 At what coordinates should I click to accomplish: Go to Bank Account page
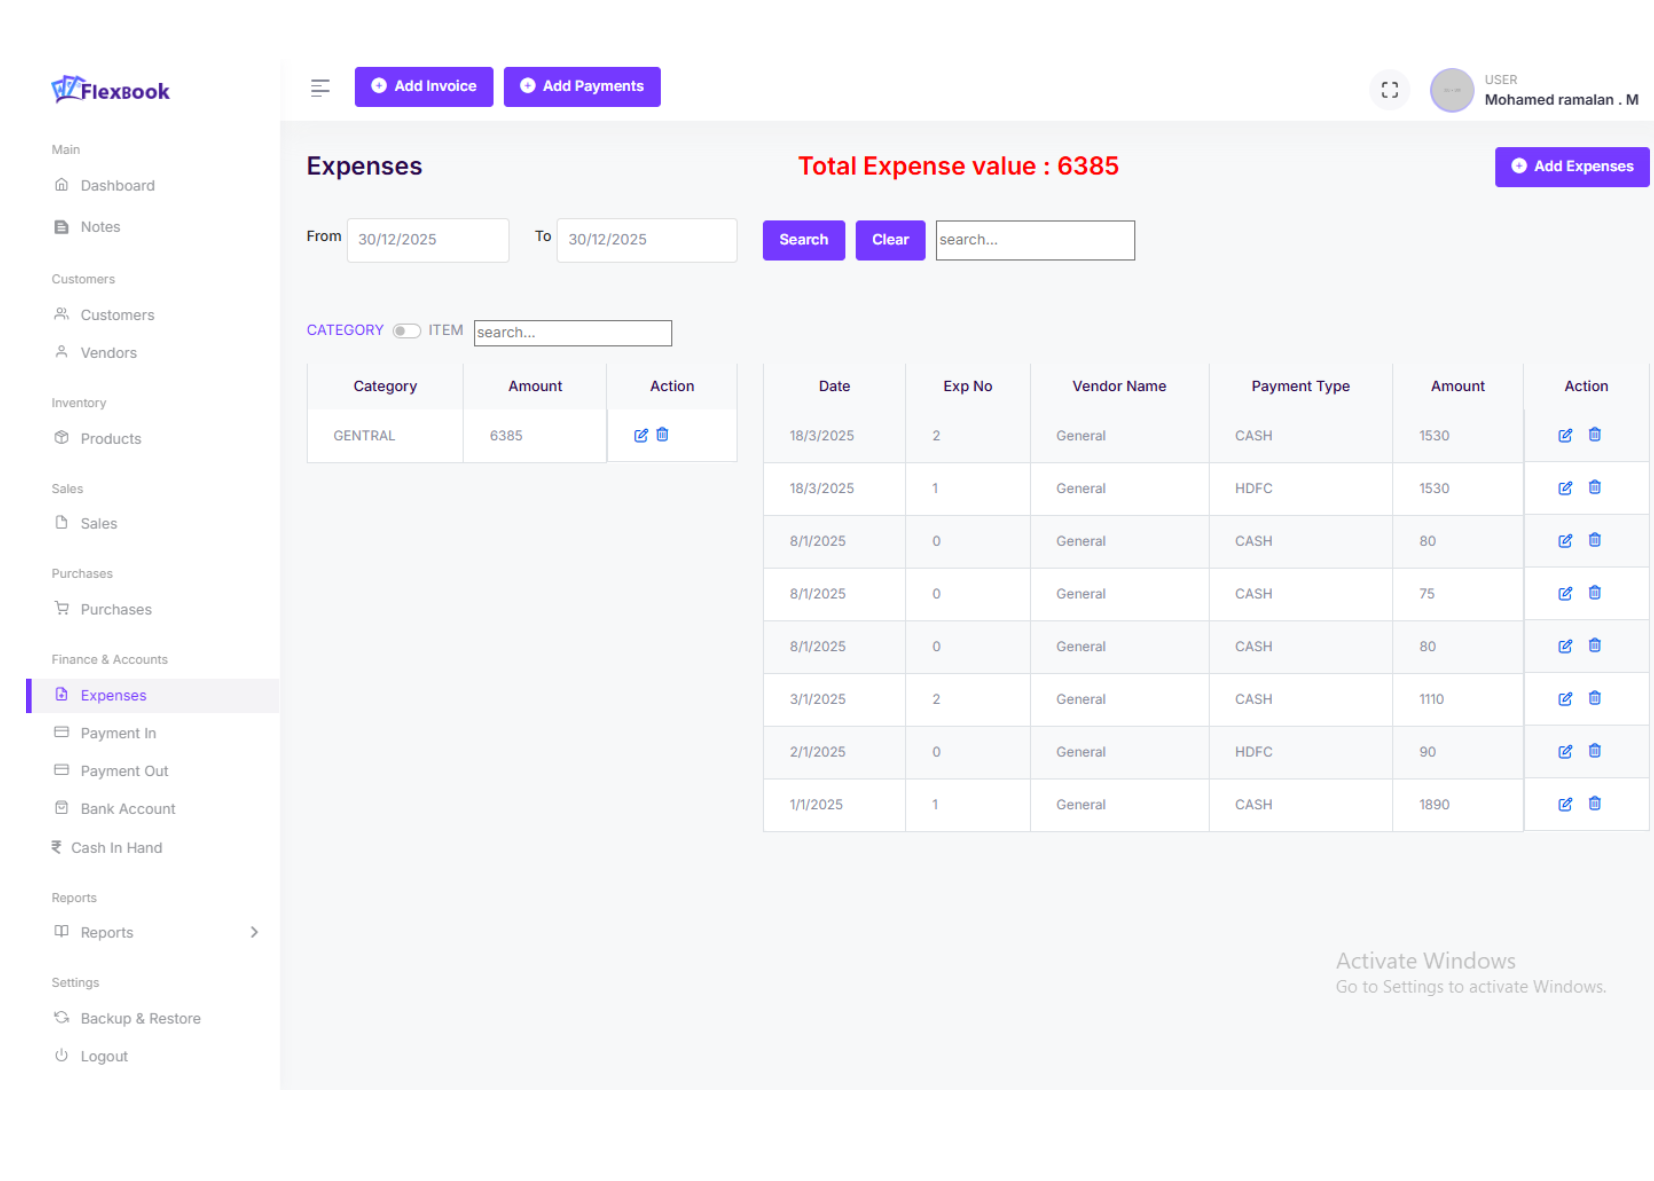coord(127,809)
